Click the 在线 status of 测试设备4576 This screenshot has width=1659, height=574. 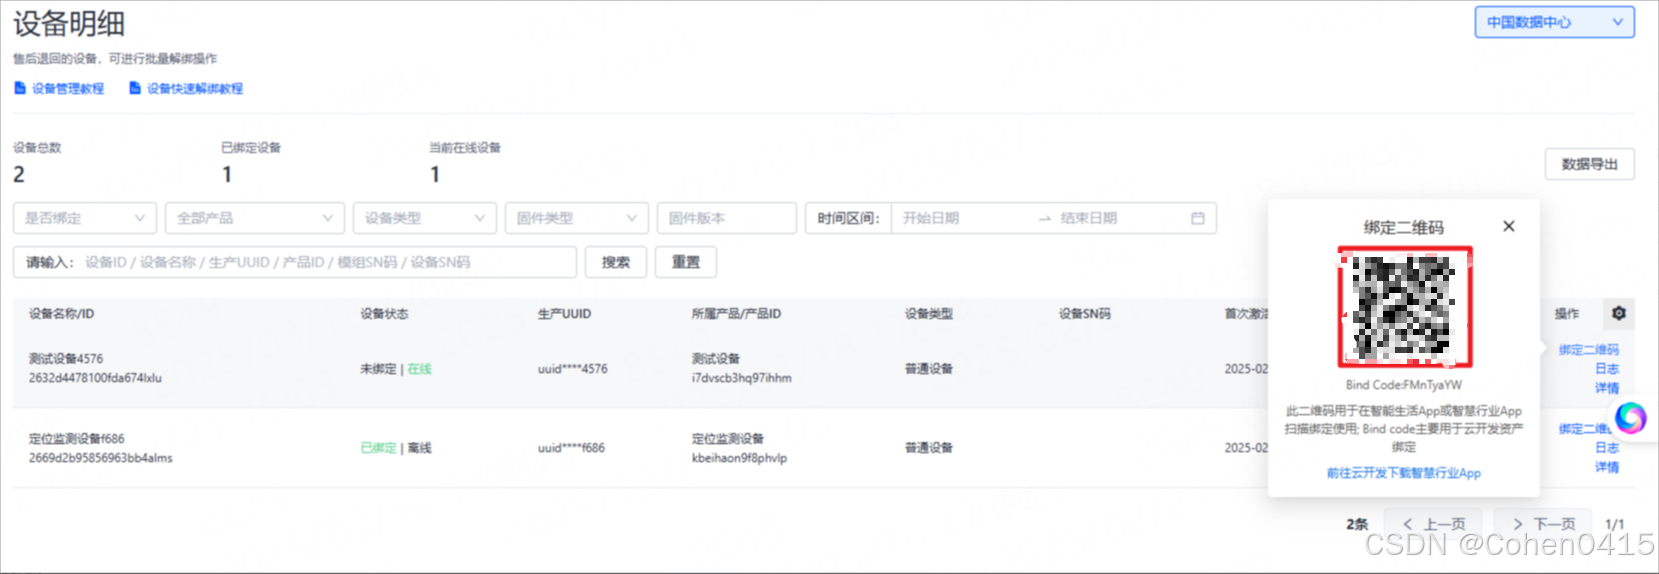point(419,369)
